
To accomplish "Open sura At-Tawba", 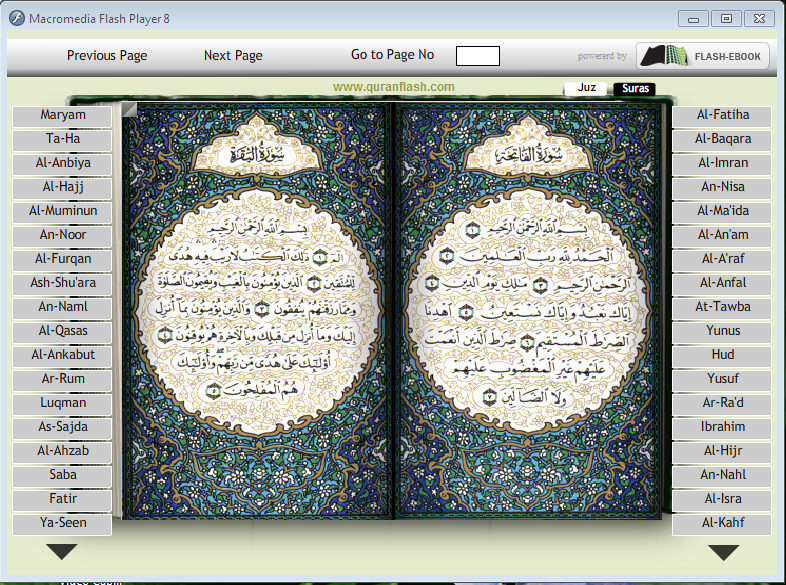I will [722, 308].
